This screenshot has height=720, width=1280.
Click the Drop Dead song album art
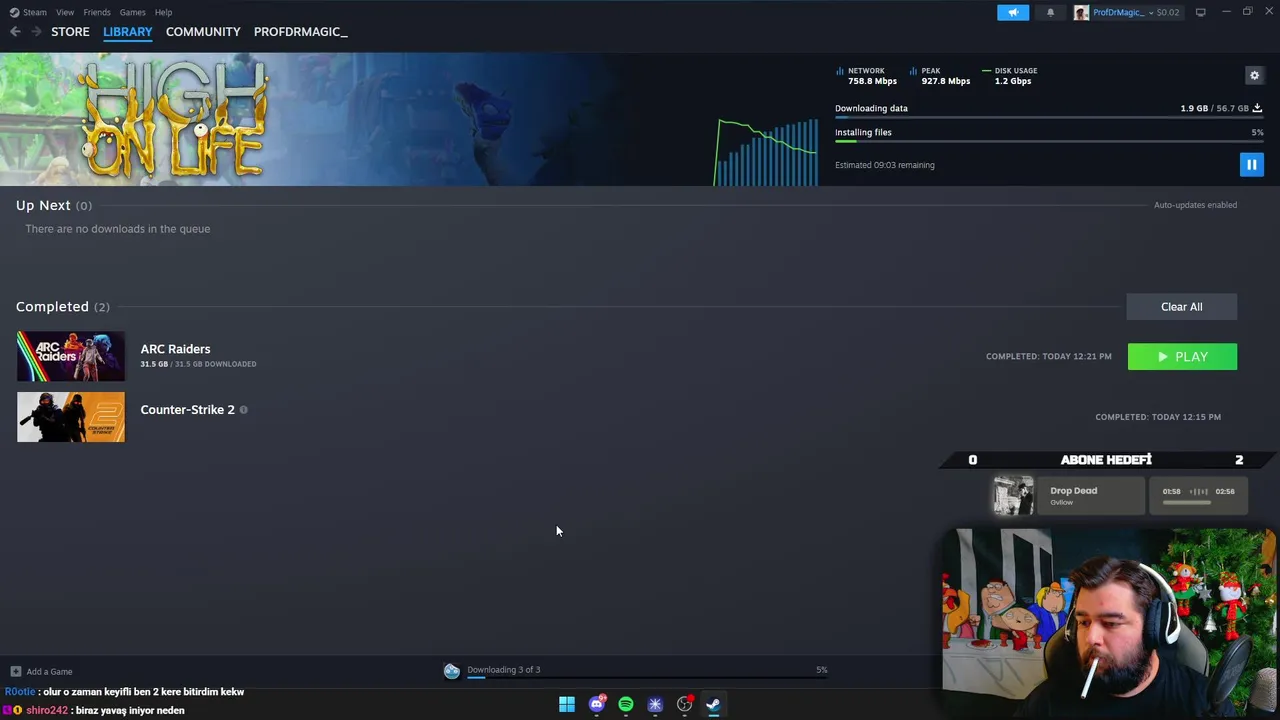point(1013,496)
